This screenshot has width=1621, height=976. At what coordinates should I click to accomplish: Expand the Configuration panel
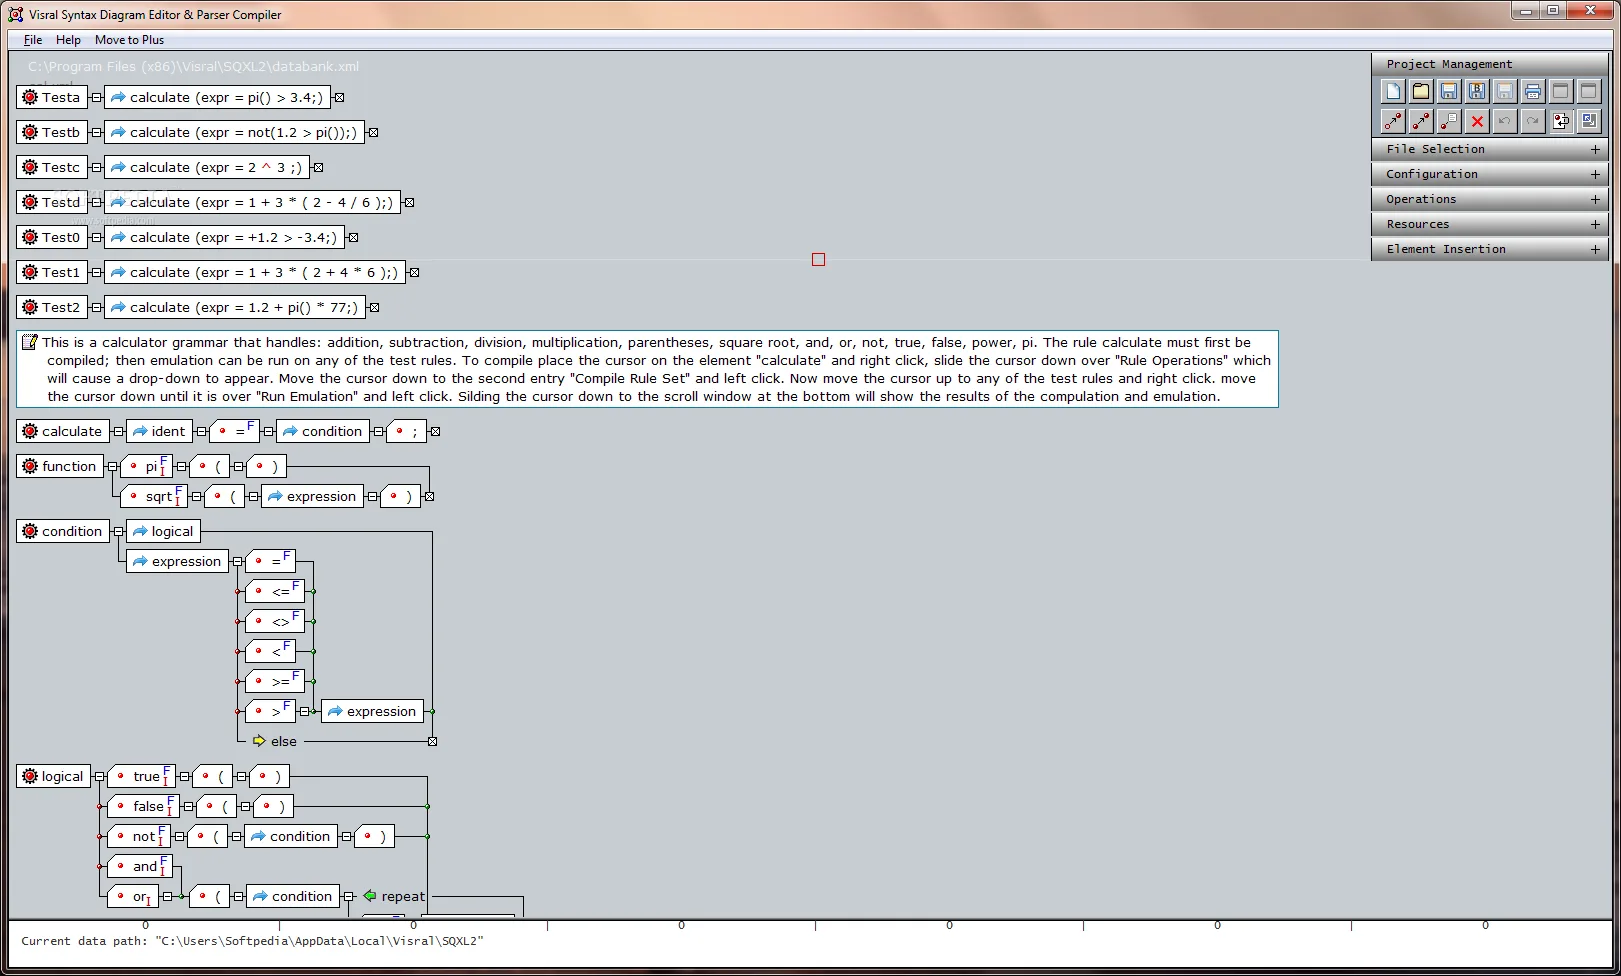tap(1595, 174)
